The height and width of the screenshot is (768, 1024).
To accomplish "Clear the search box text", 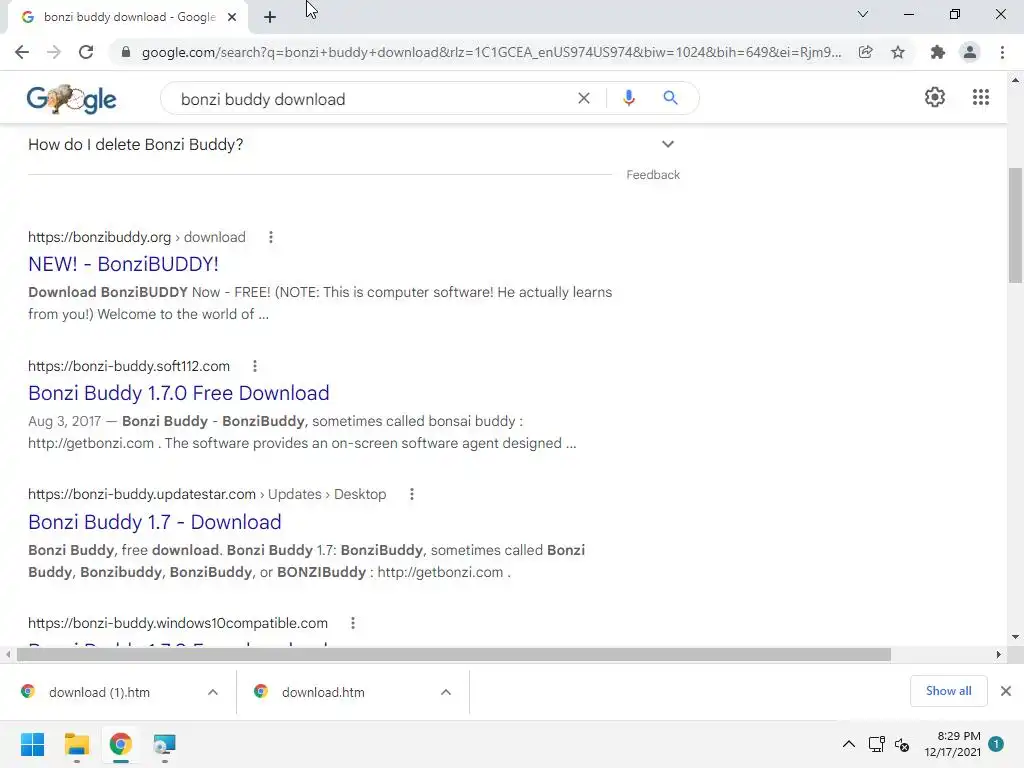I will pos(584,98).
